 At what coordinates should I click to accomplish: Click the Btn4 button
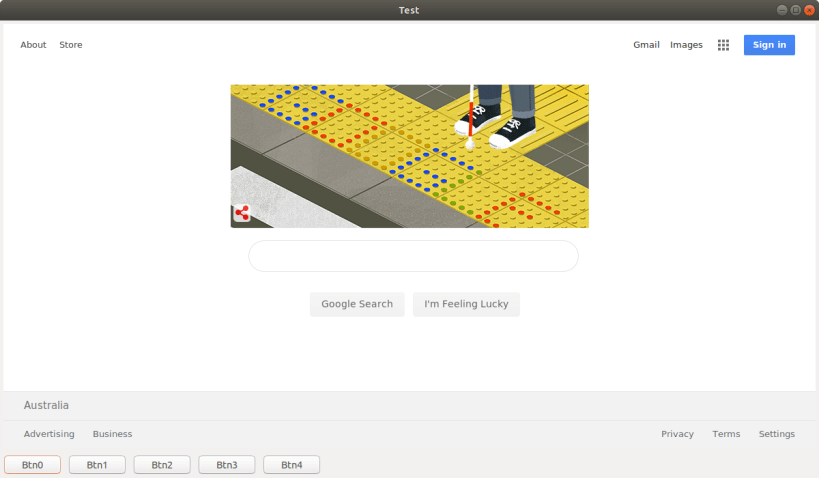click(291, 464)
